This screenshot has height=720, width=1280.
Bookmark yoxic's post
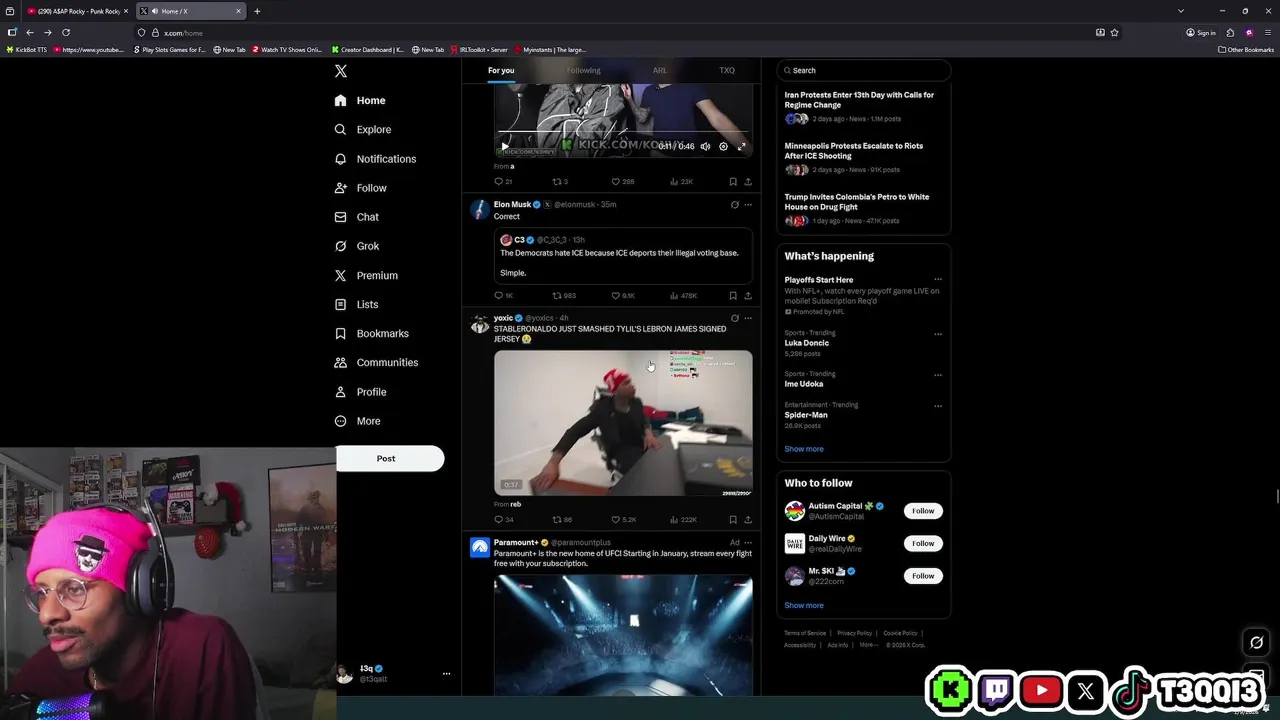tap(733, 519)
